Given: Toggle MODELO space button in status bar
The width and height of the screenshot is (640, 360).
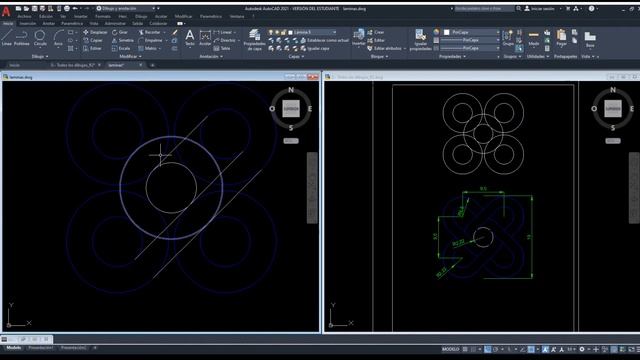Looking at the screenshot, I should (x=451, y=349).
